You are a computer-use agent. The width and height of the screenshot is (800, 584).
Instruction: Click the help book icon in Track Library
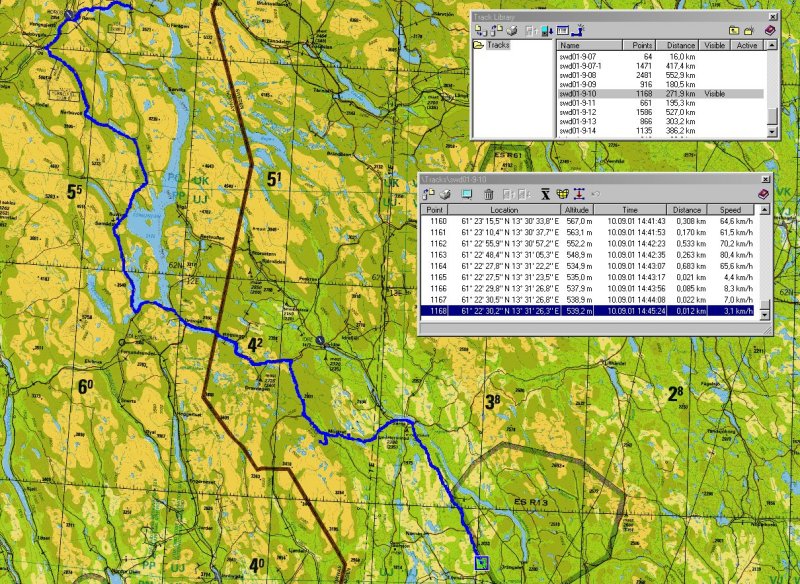769,30
